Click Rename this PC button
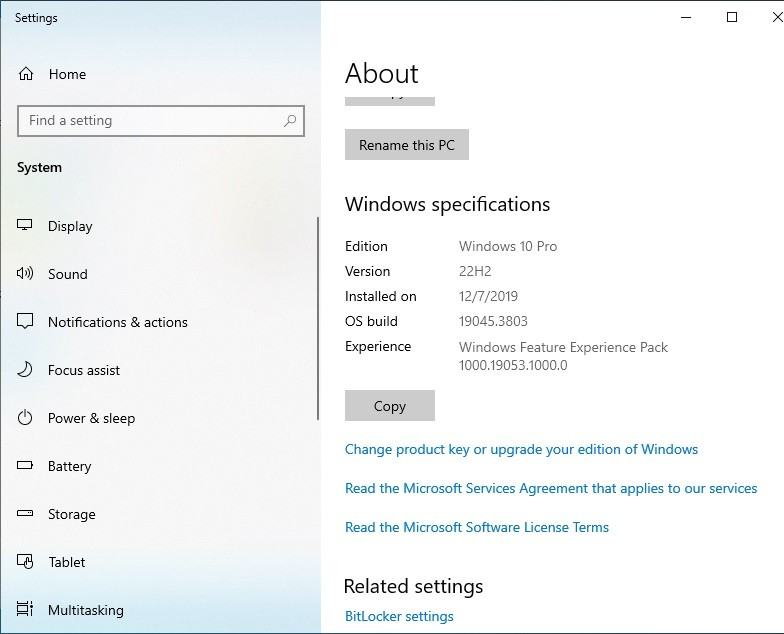 pyautogui.click(x=406, y=144)
